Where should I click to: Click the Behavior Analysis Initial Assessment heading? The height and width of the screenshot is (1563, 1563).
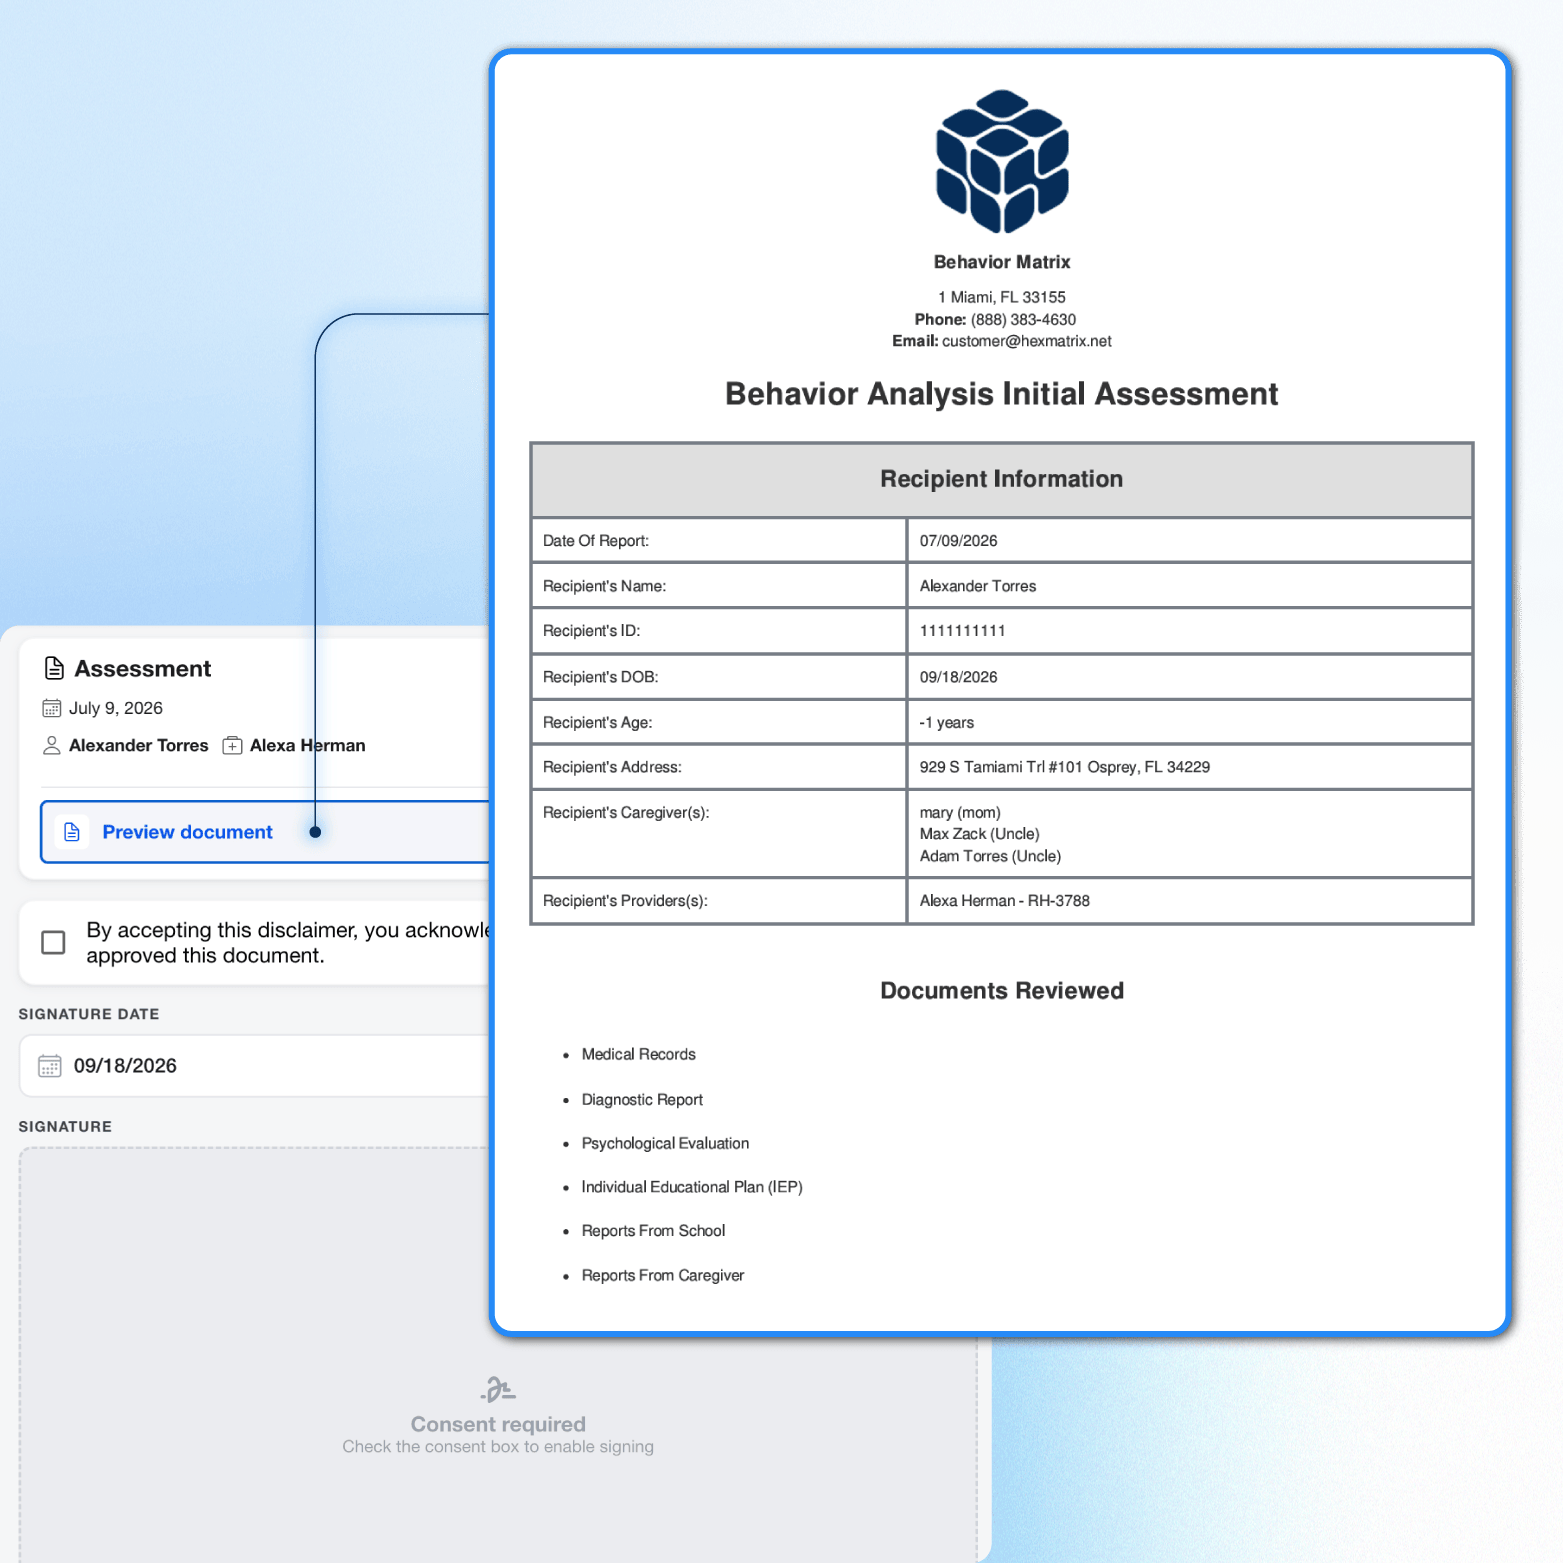click(1002, 394)
